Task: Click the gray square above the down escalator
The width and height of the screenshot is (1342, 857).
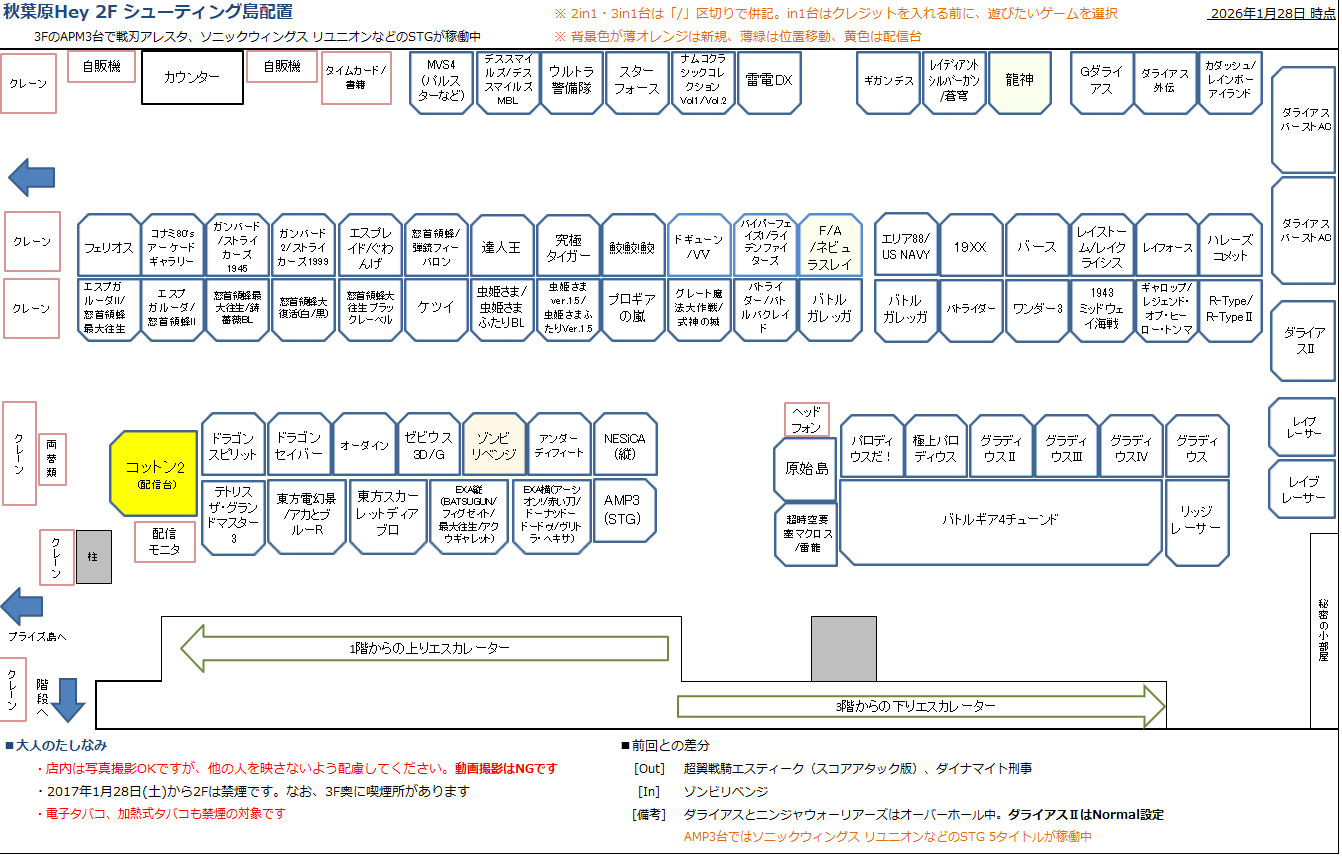Action: tap(843, 649)
